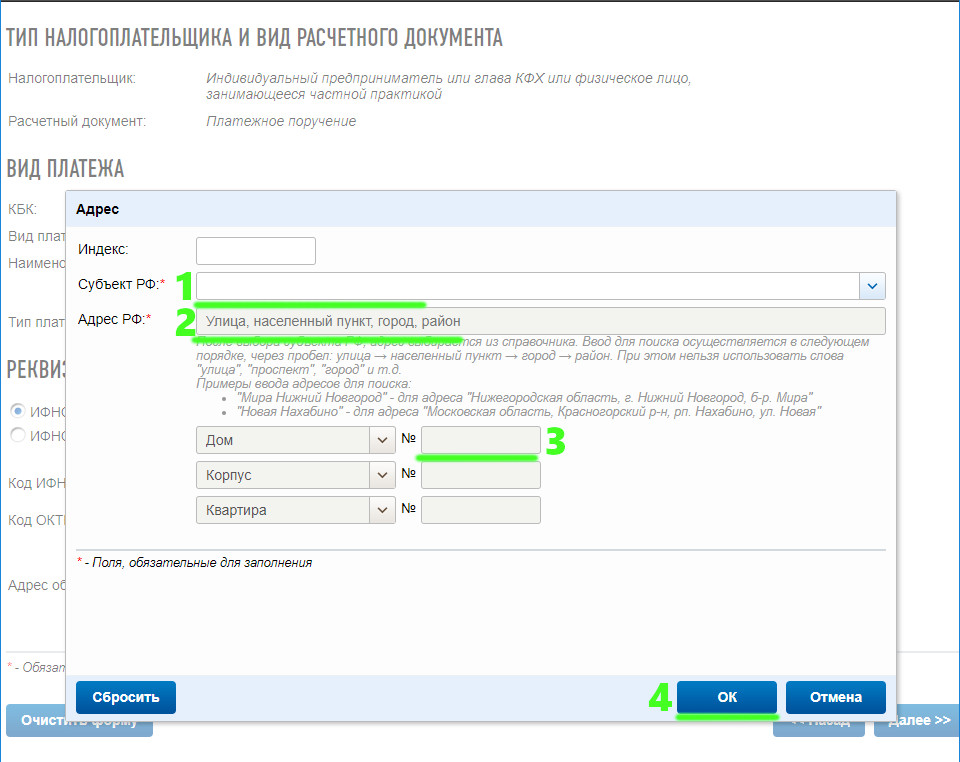Click the number field next to Дом
This screenshot has height=762, width=960.
coord(480,440)
